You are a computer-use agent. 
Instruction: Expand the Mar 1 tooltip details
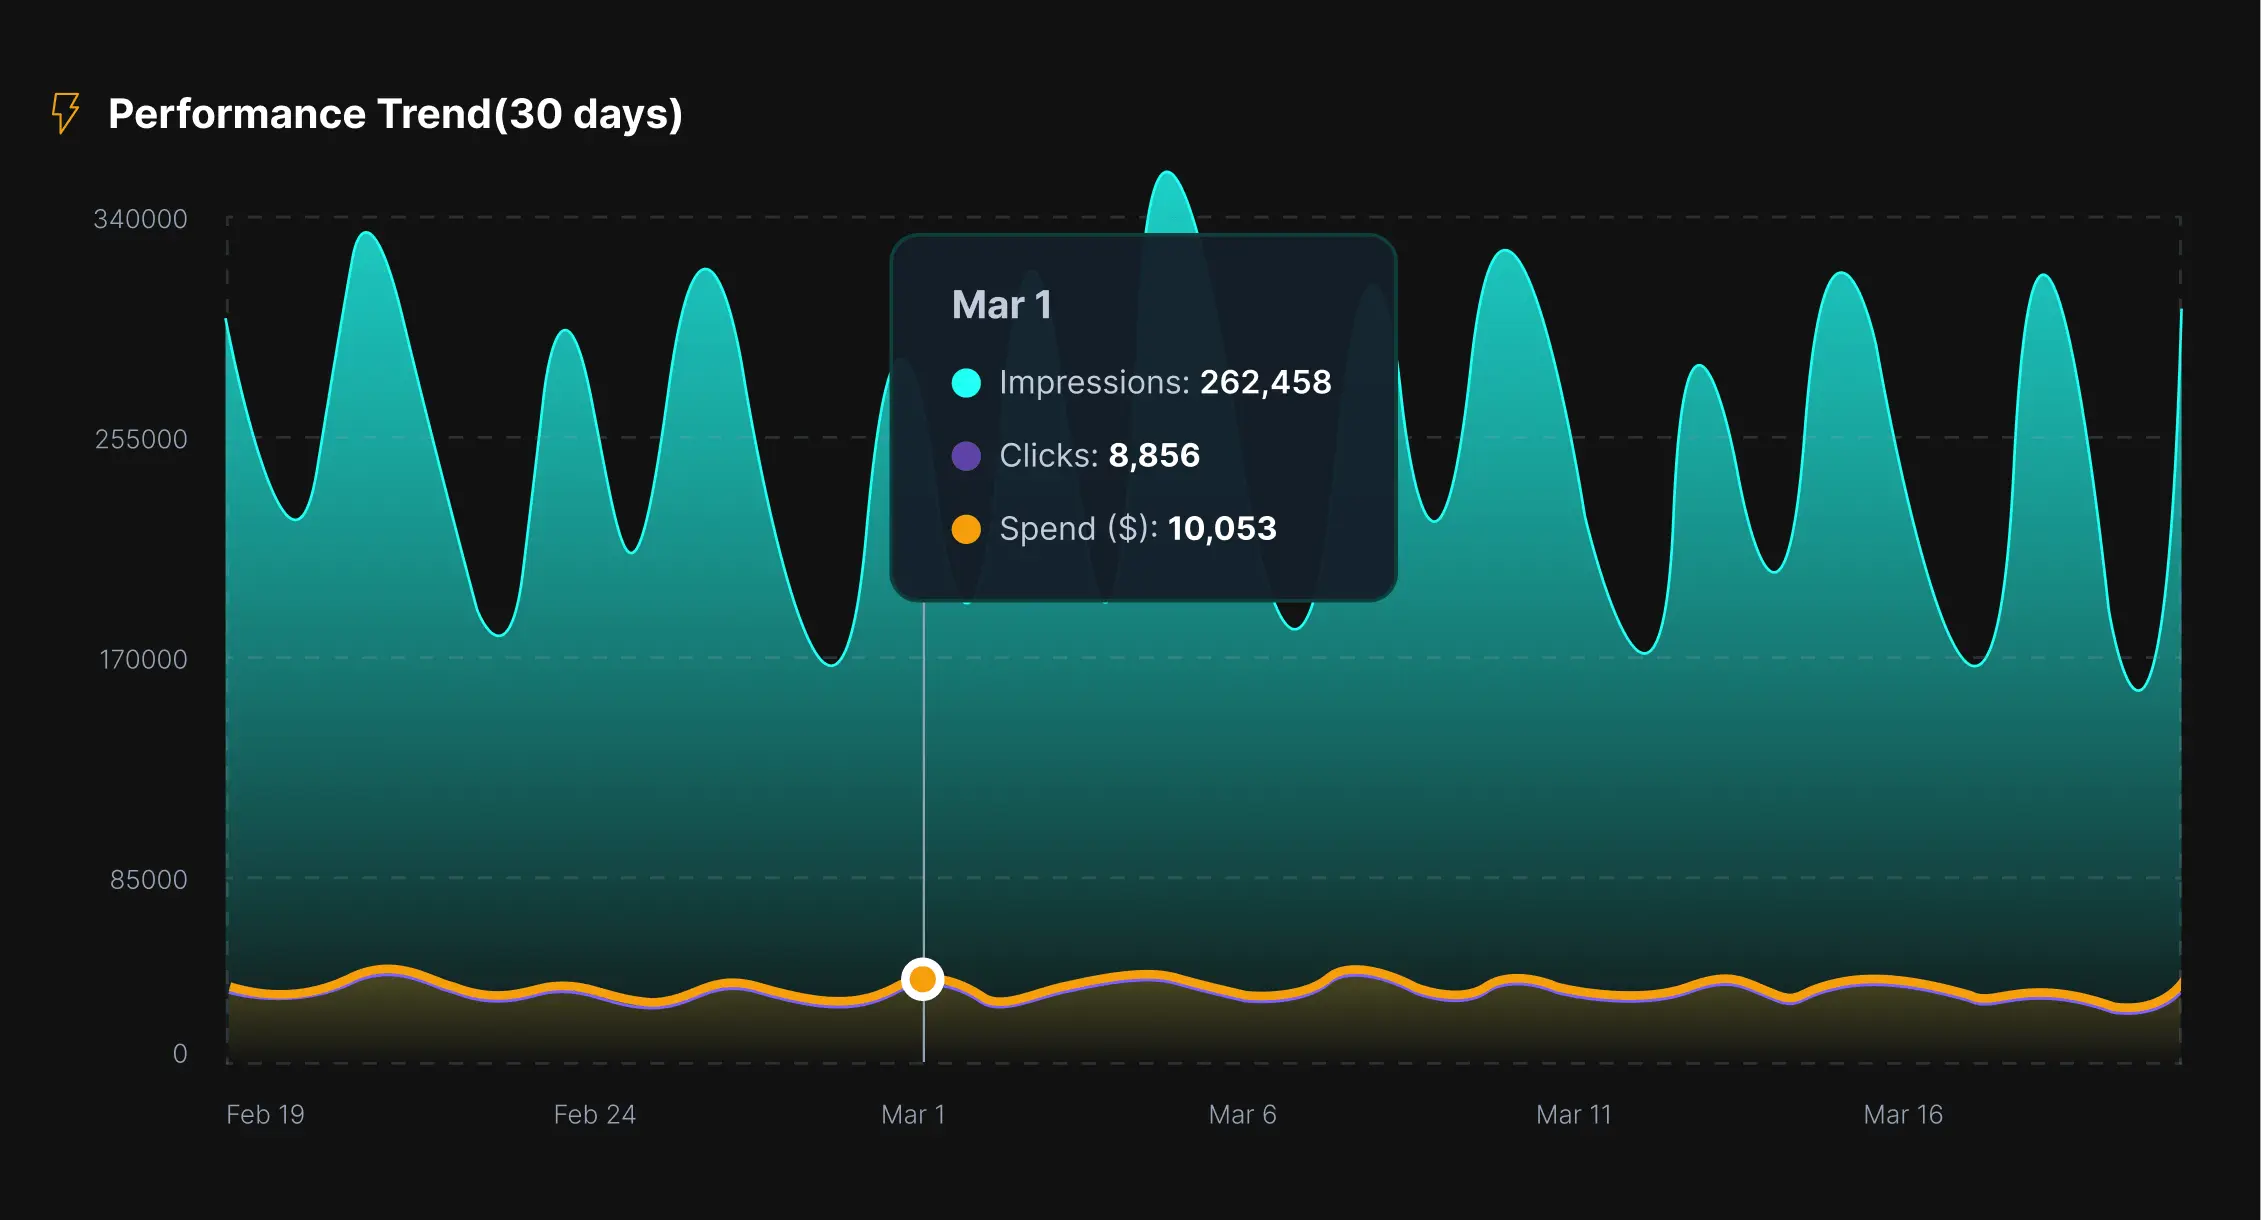click(1143, 415)
